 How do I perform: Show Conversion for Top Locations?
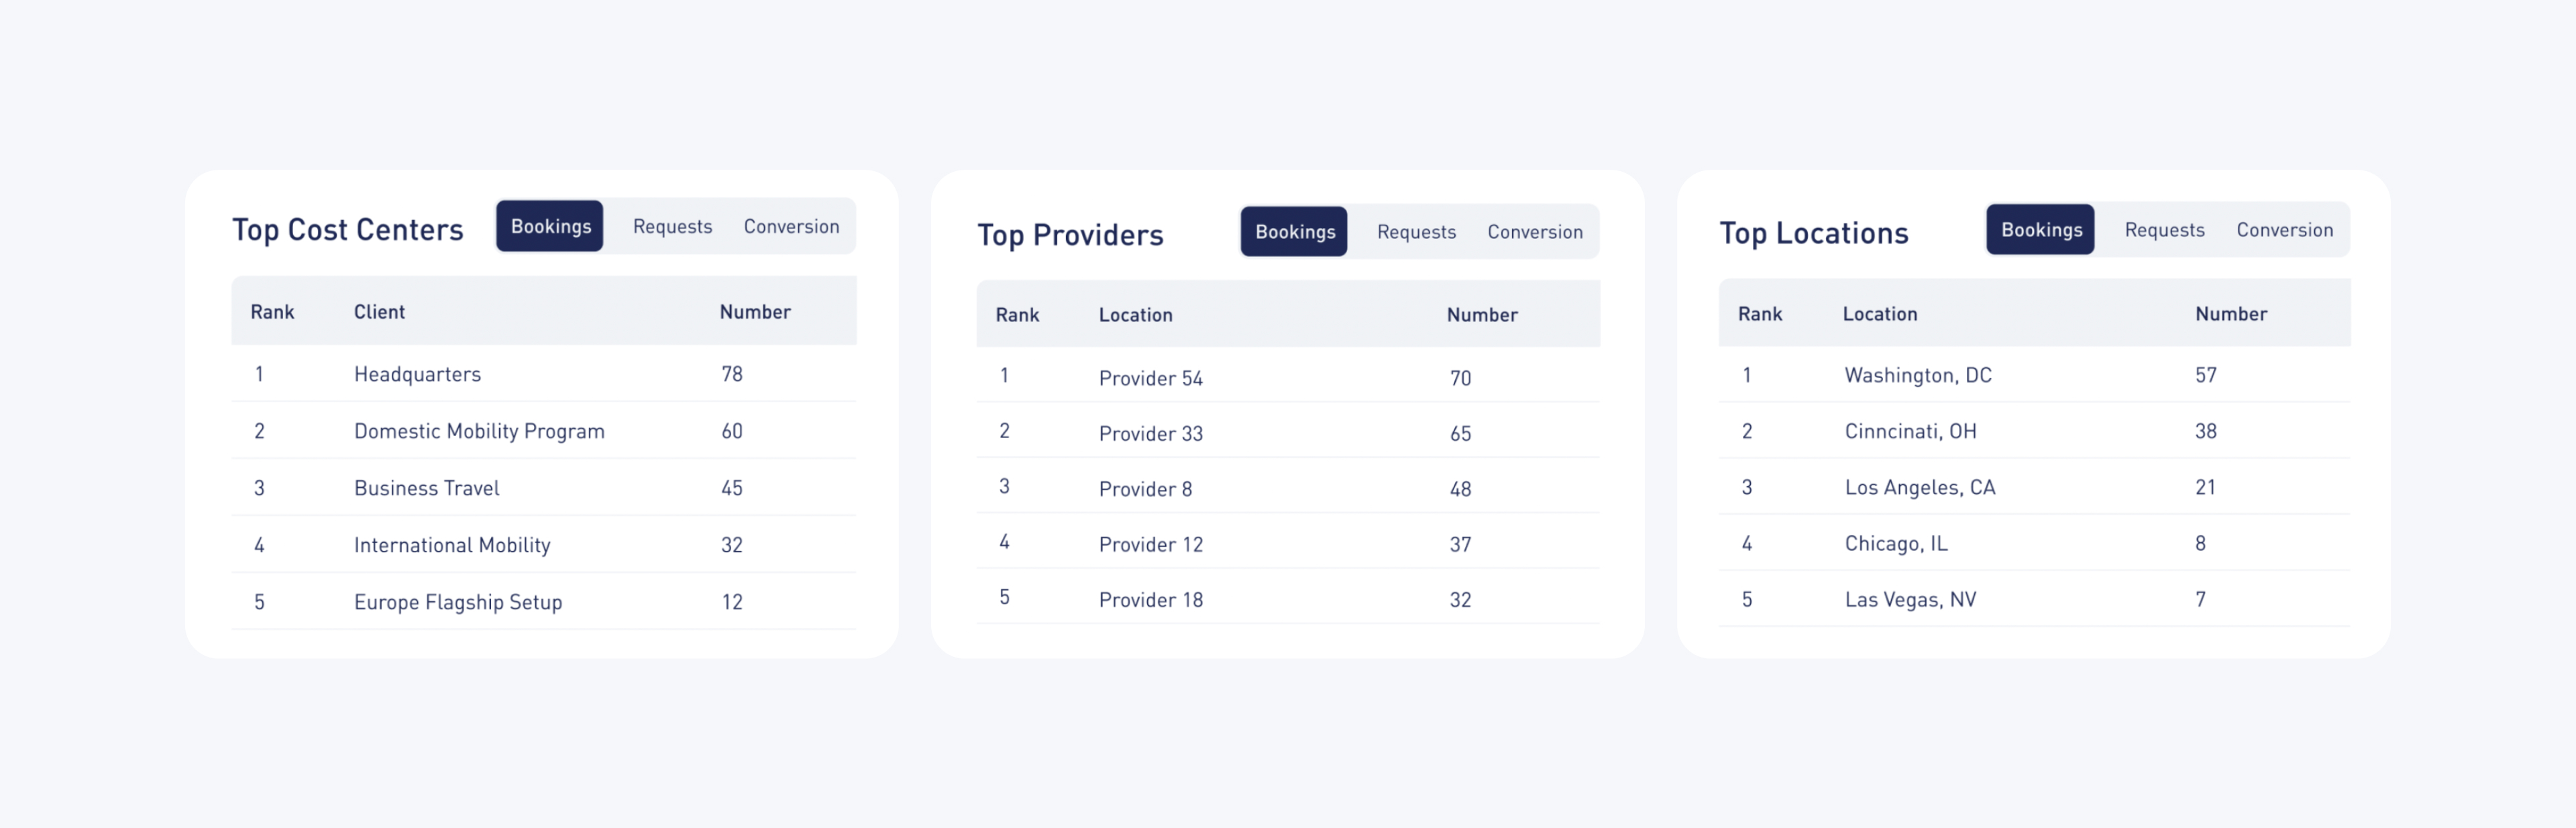tap(2284, 230)
